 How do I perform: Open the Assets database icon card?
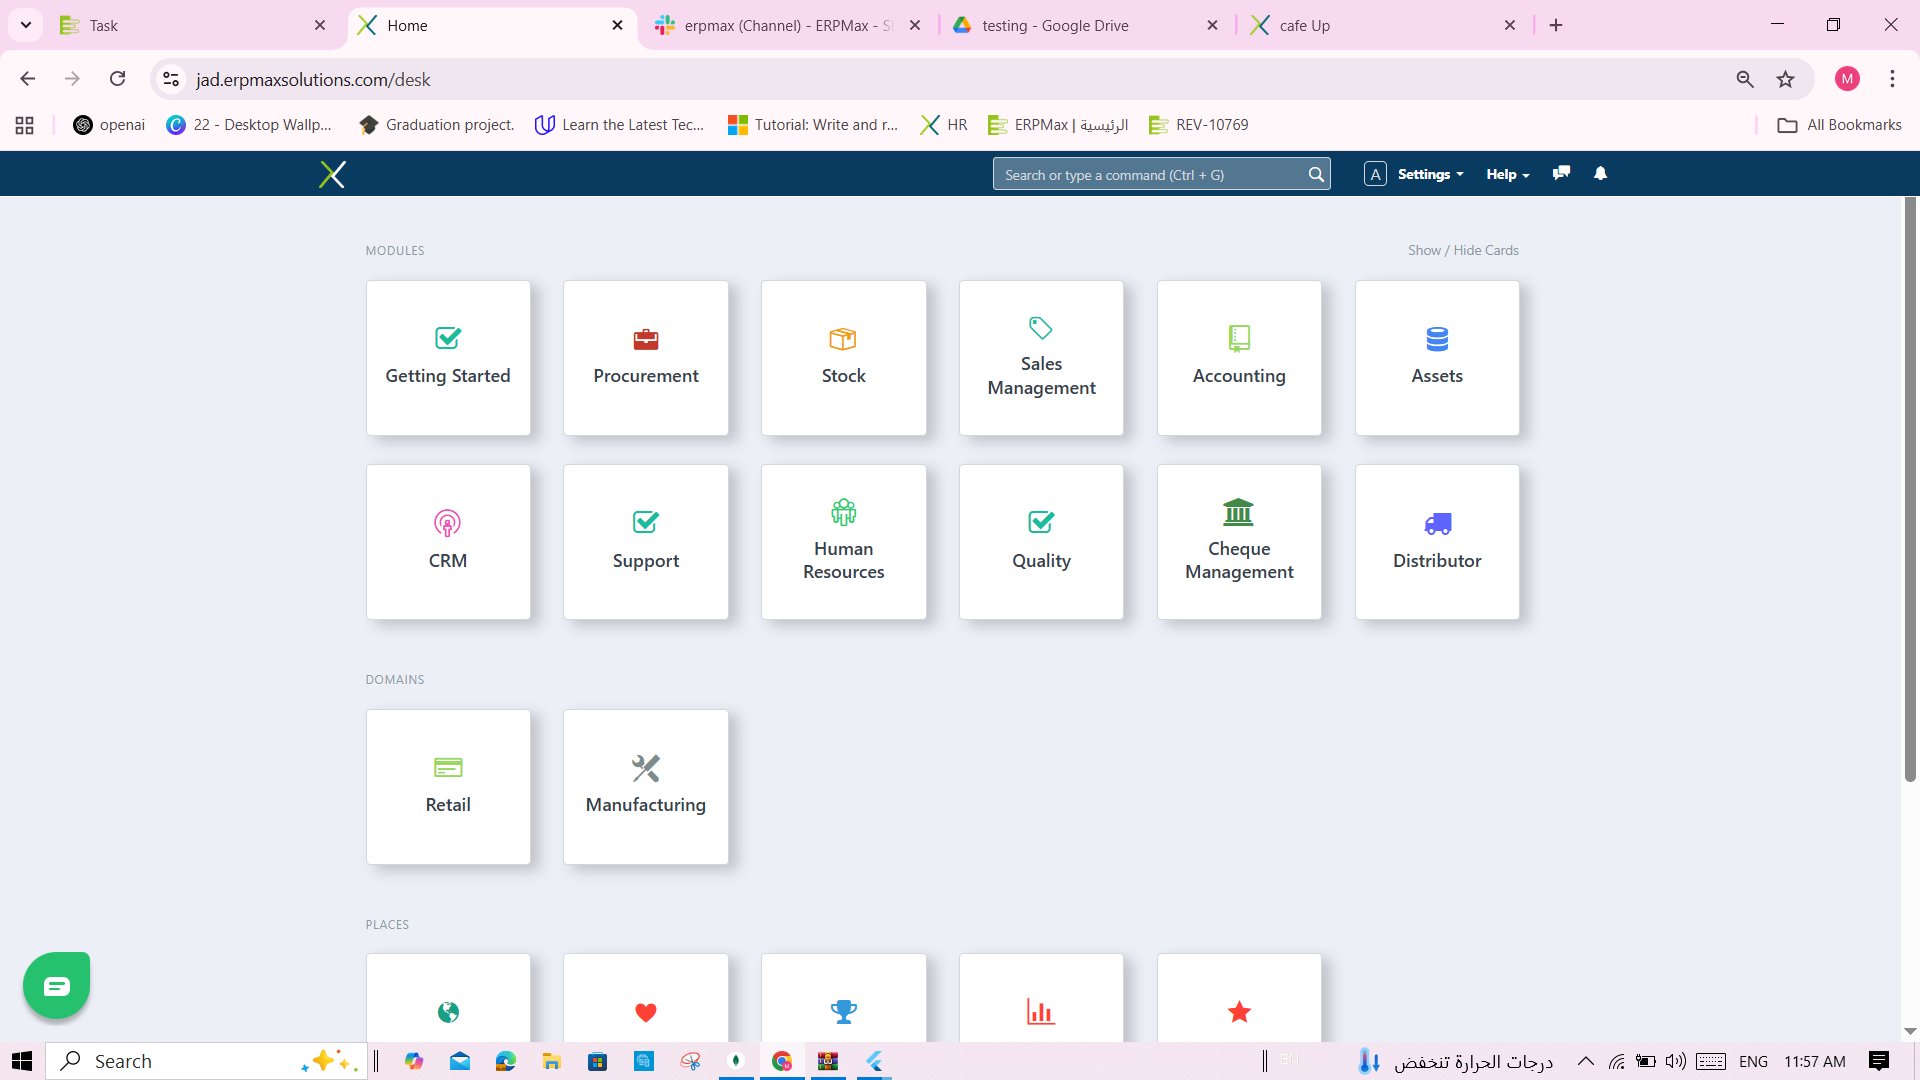[x=1436, y=340]
